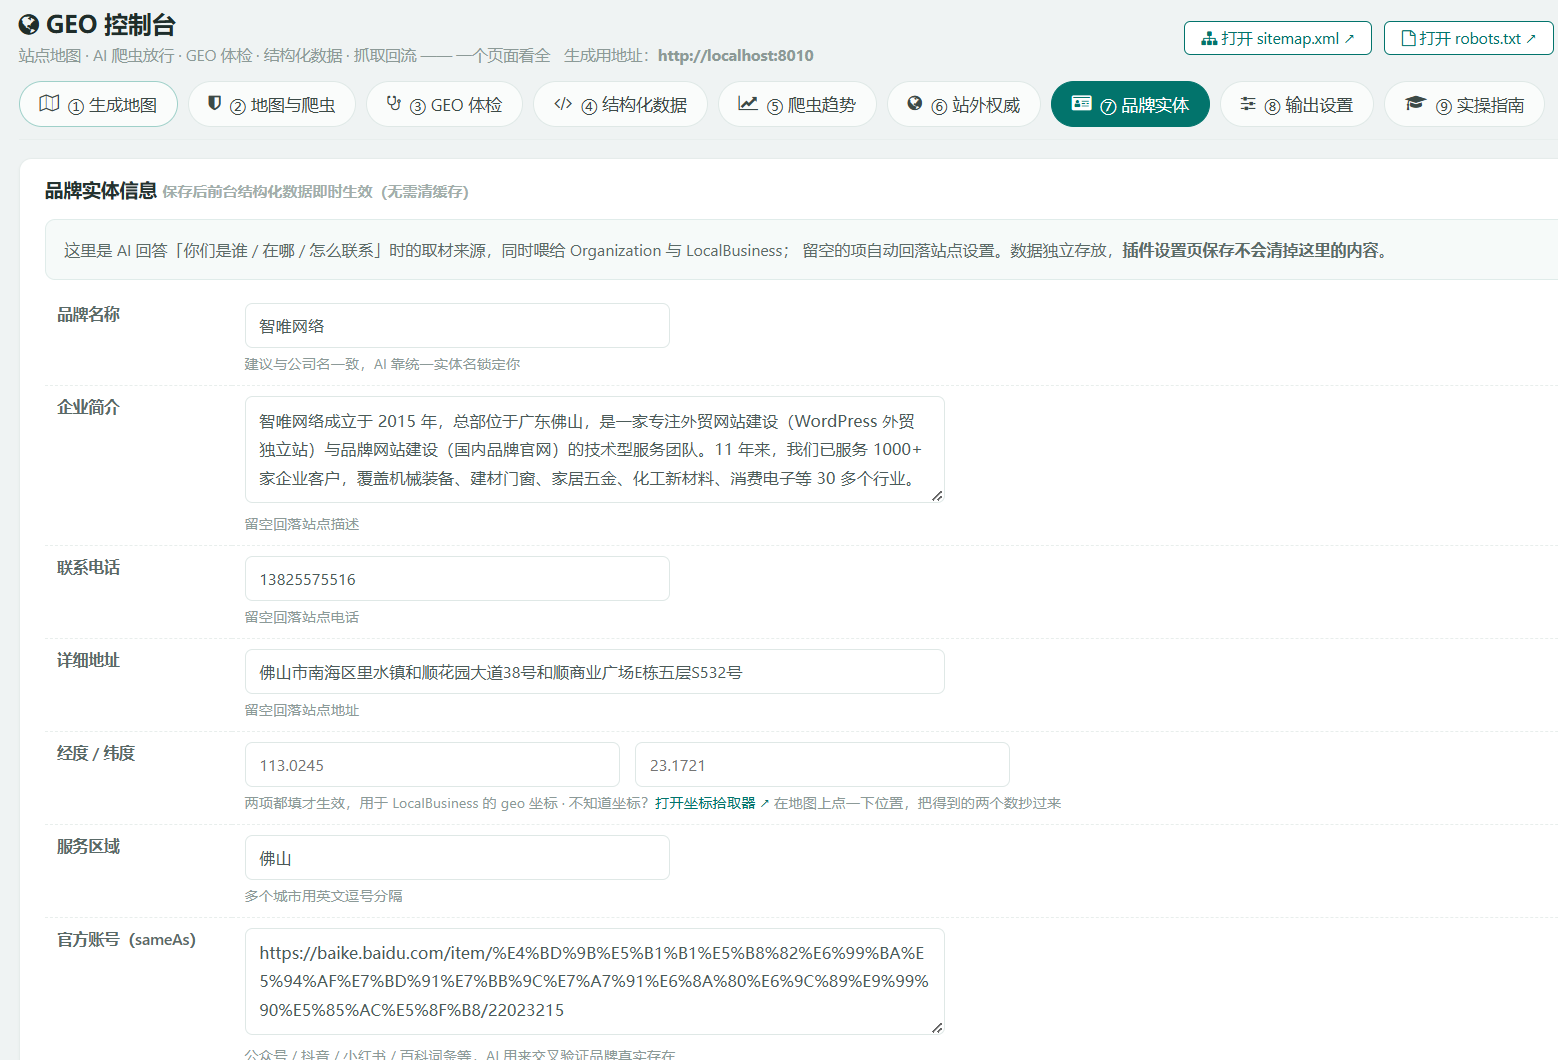The width and height of the screenshot is (1558, 1060).
Task: Click the hint text 留空回落站点地址
Action: 302,710
